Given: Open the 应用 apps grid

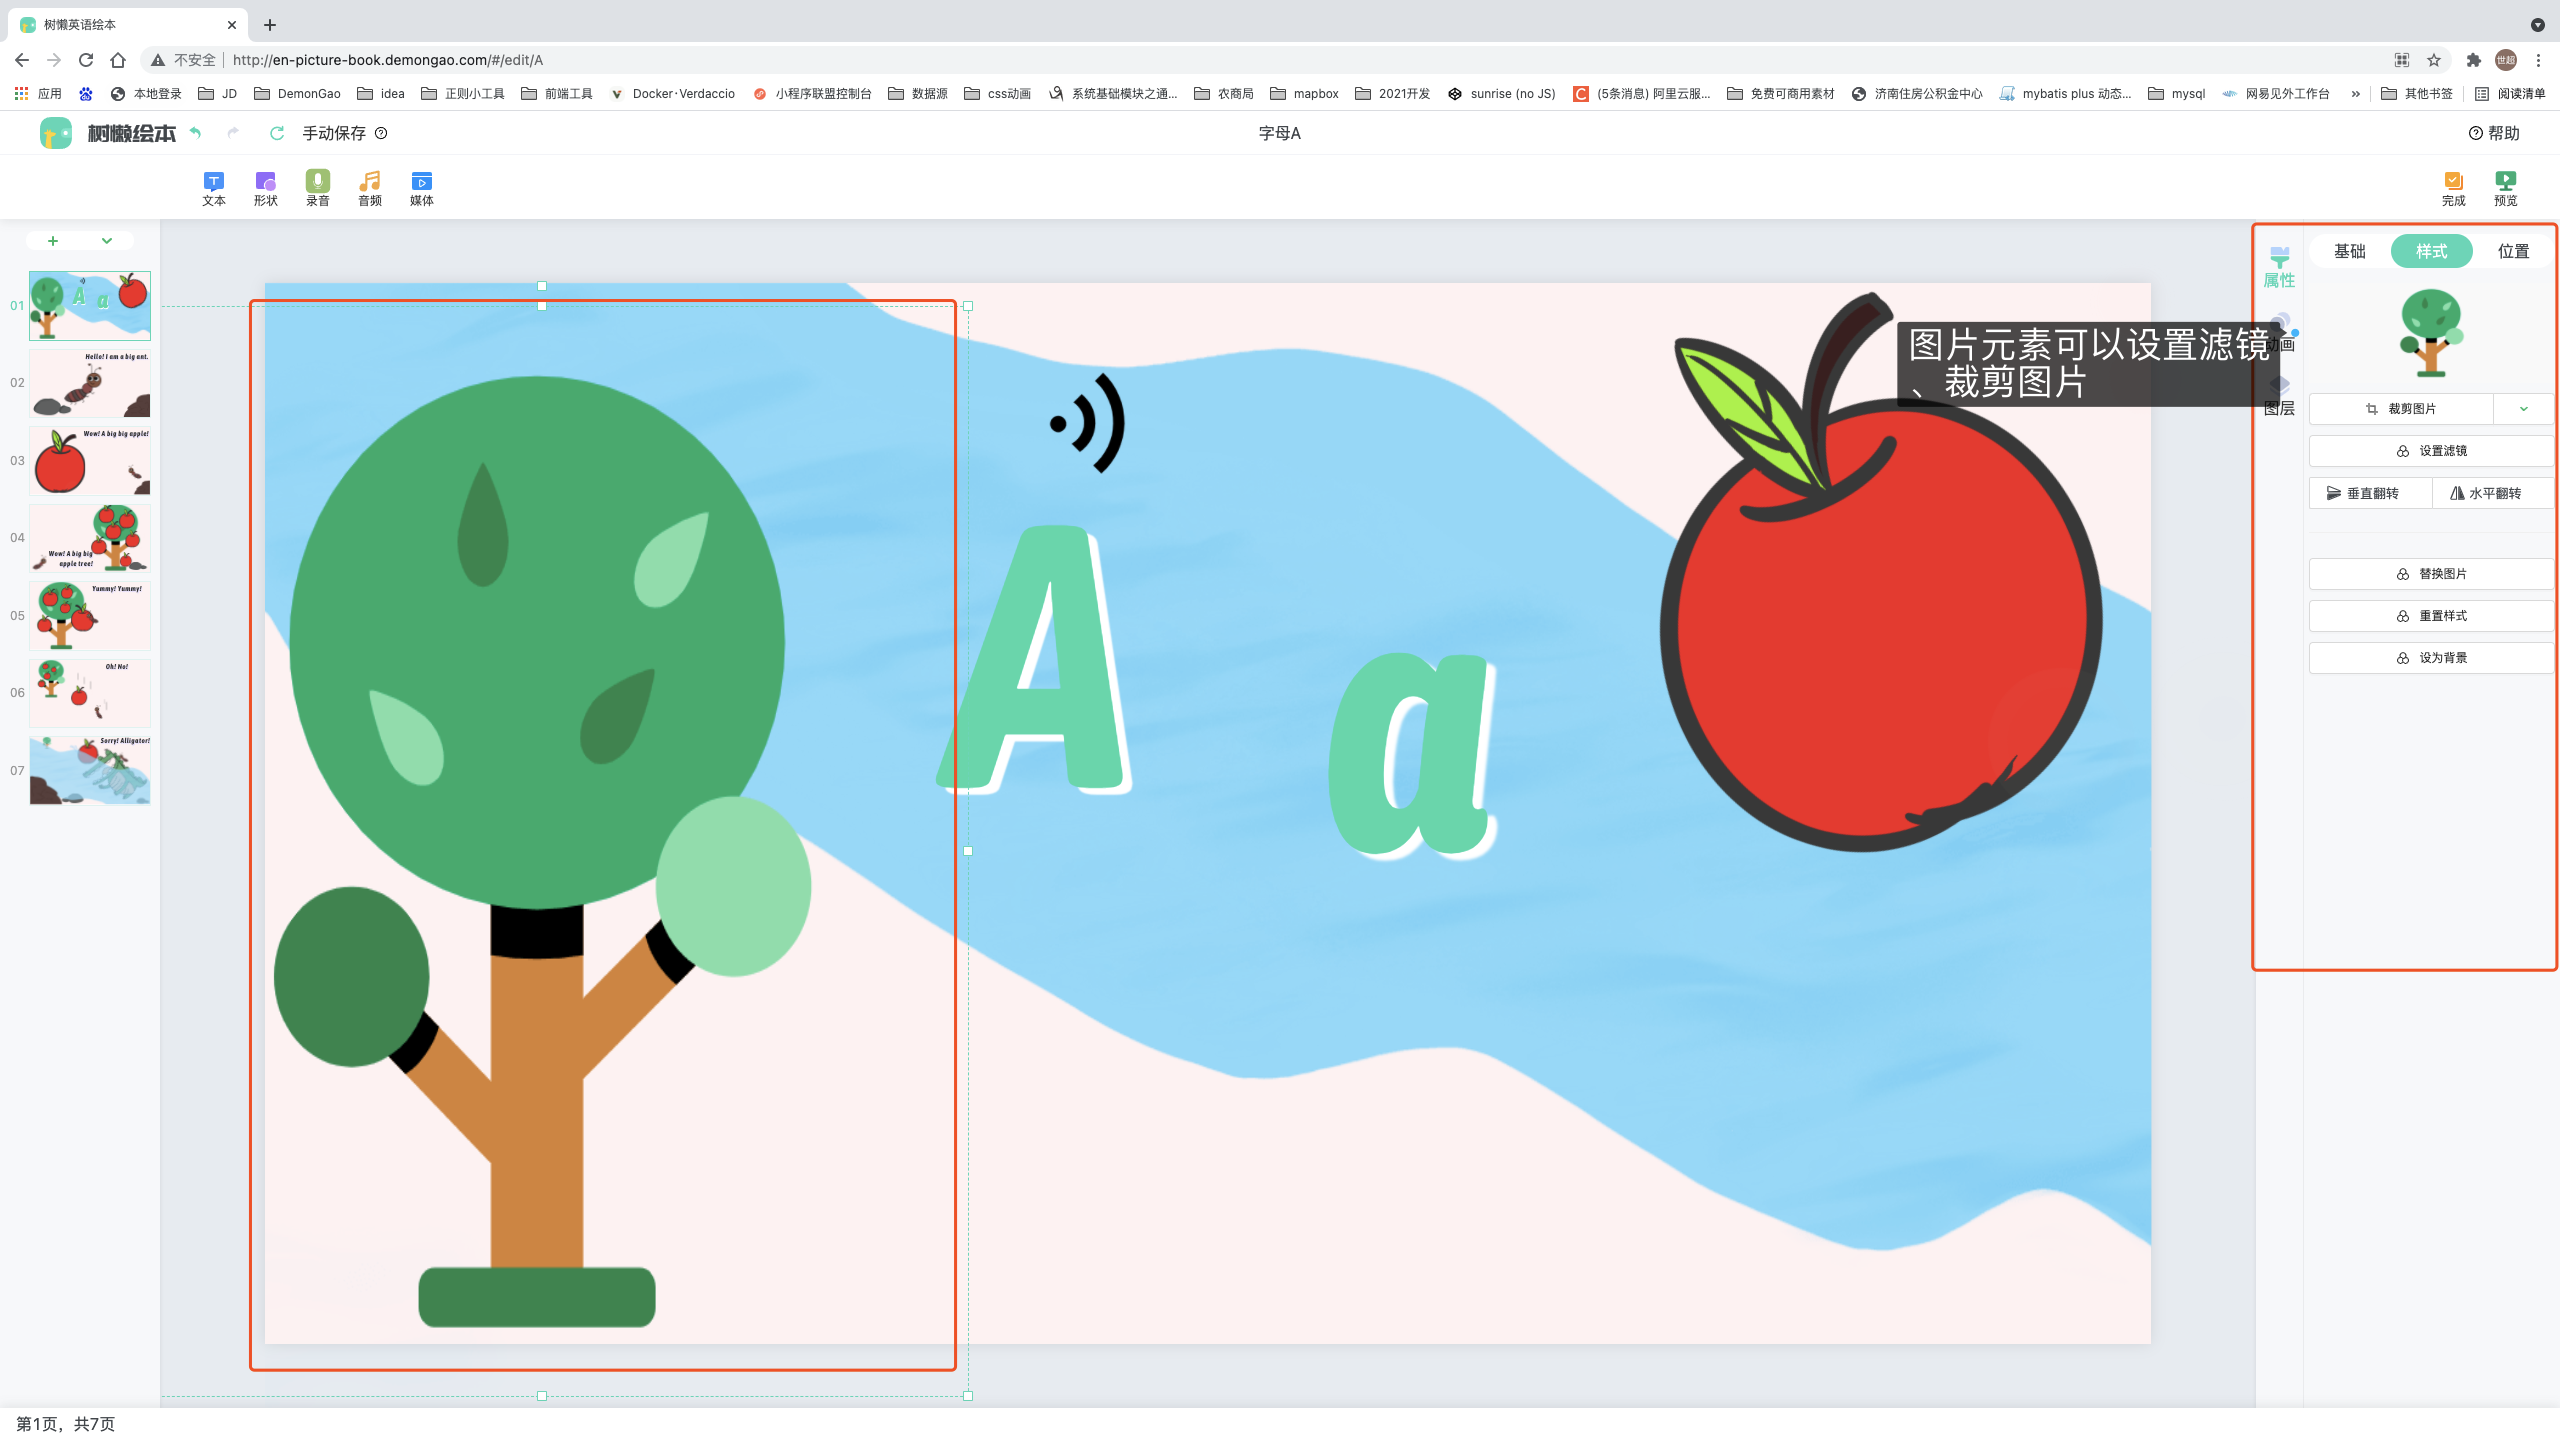Looking at the screenshot, I should (38, 93).
